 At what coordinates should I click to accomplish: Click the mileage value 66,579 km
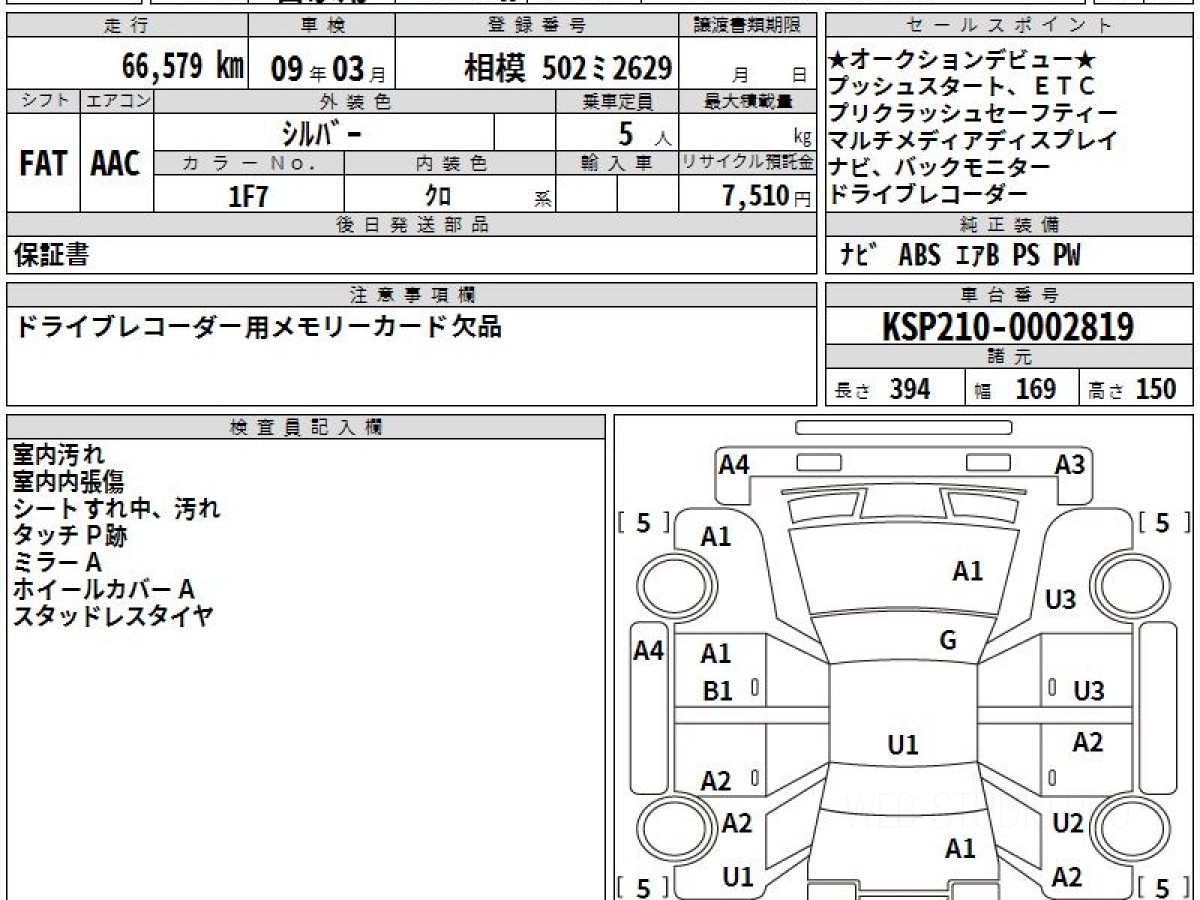[x=182, y=67]
